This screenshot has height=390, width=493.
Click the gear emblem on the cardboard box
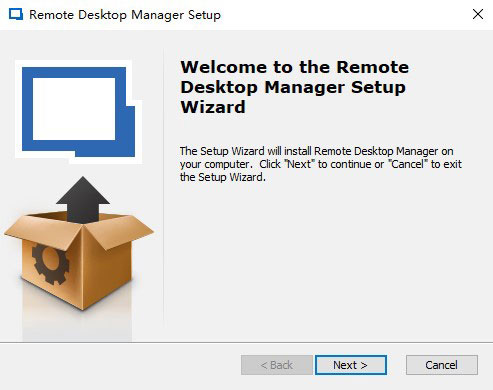click(x=50, y=264)
